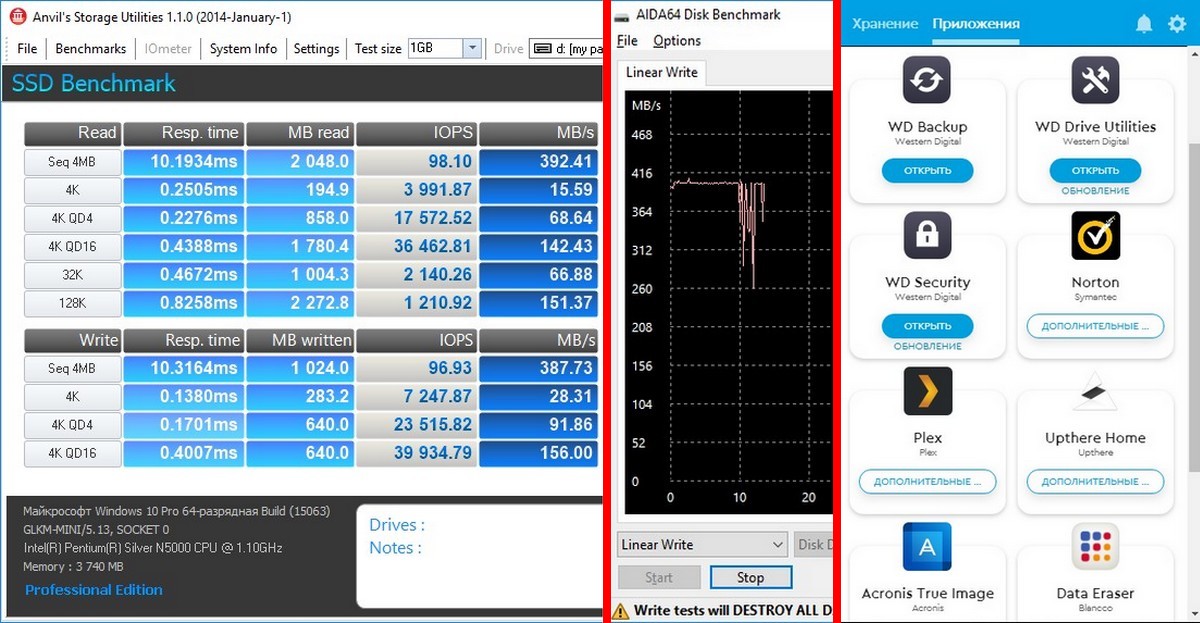
Task: Run the 4K QD4 read test button
Action: [x=72, y=218]
